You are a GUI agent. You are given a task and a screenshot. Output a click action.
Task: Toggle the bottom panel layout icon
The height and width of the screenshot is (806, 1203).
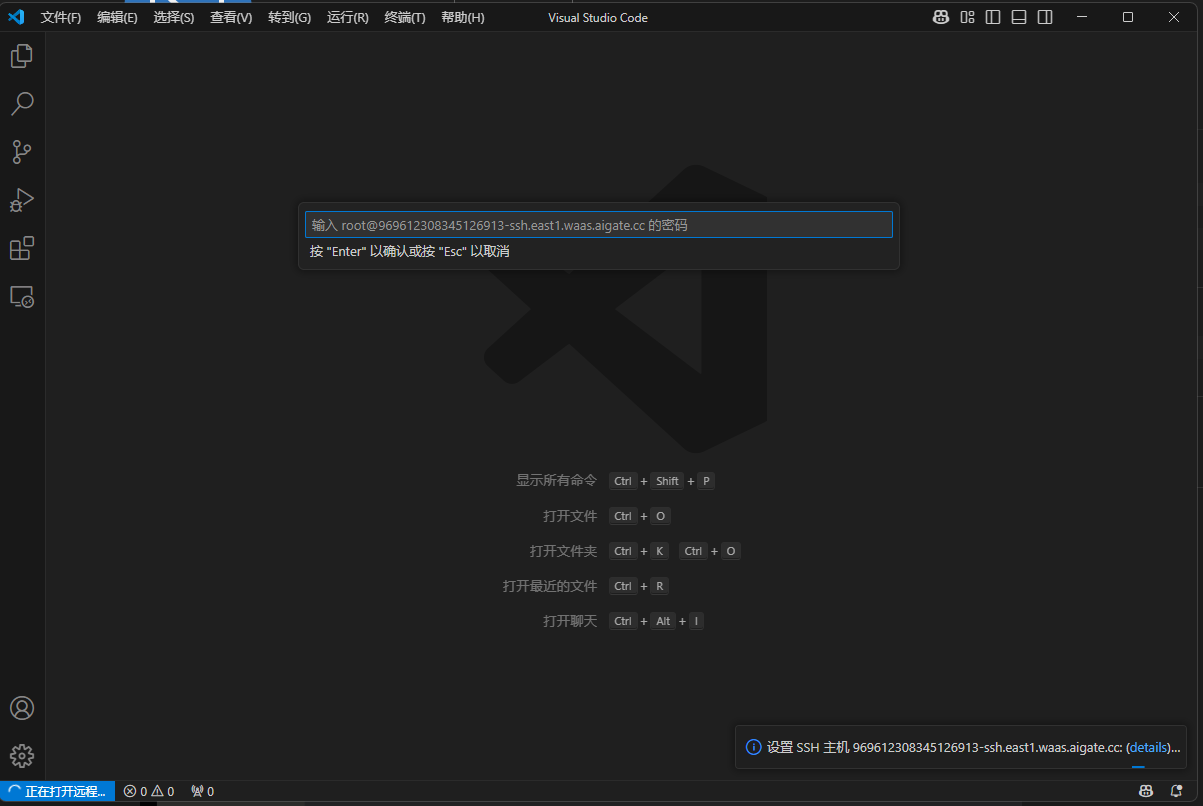click(1019, 17)
